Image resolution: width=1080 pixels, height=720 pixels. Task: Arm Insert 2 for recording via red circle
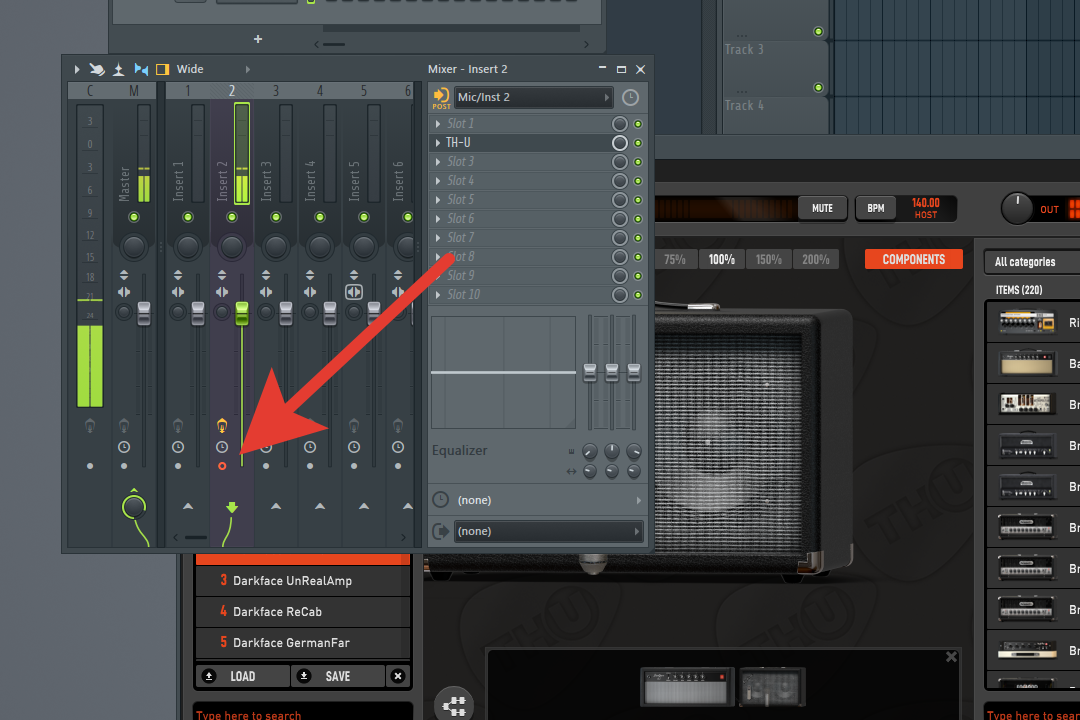pyautogui.click(x=221, y=465)
